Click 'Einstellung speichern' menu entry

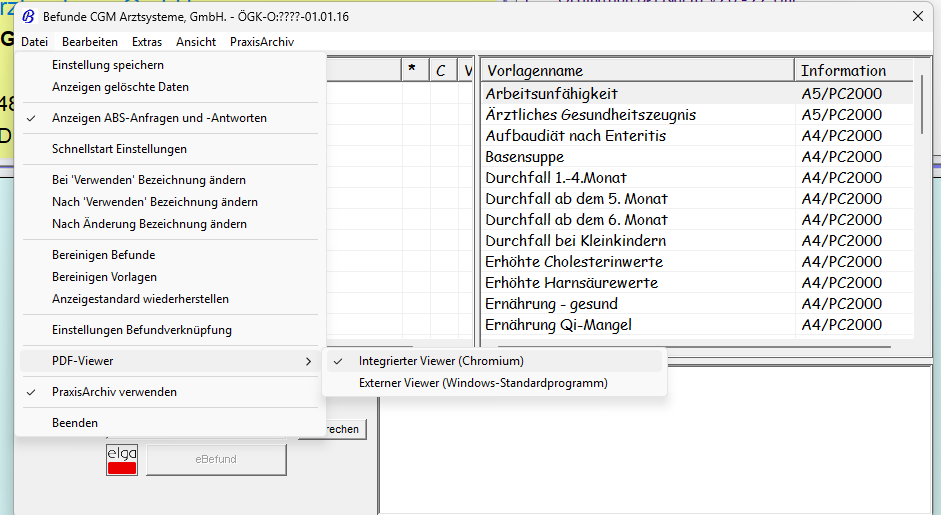[108, 65]
